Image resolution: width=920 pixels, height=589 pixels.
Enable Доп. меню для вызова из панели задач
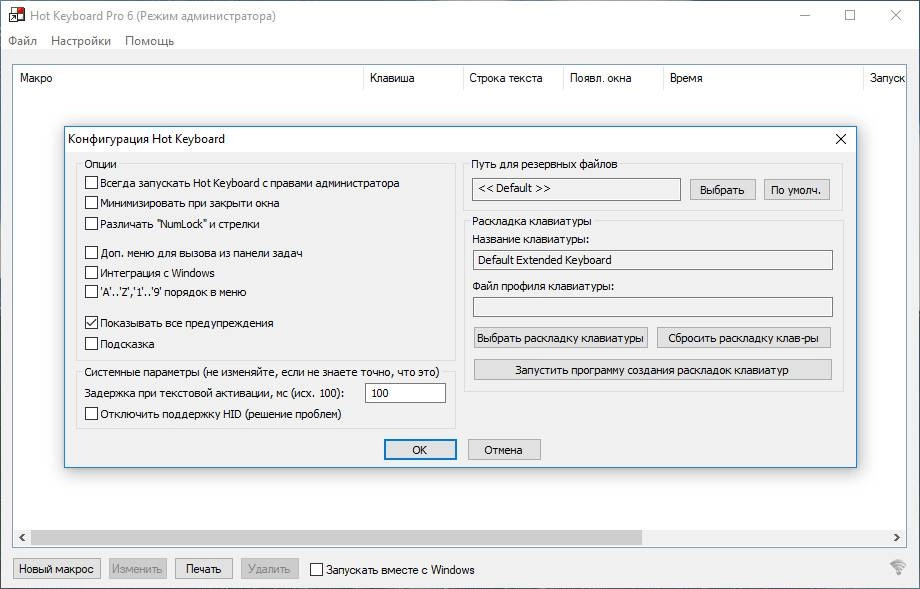click(91, 253)
